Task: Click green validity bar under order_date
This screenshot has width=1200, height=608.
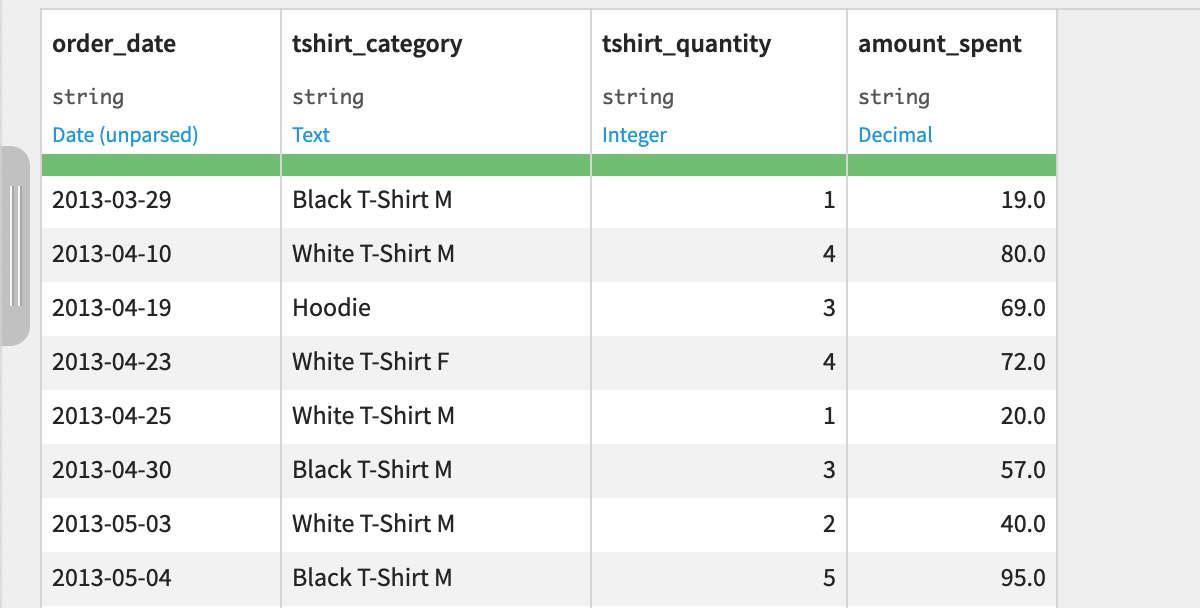Action: 161,165
